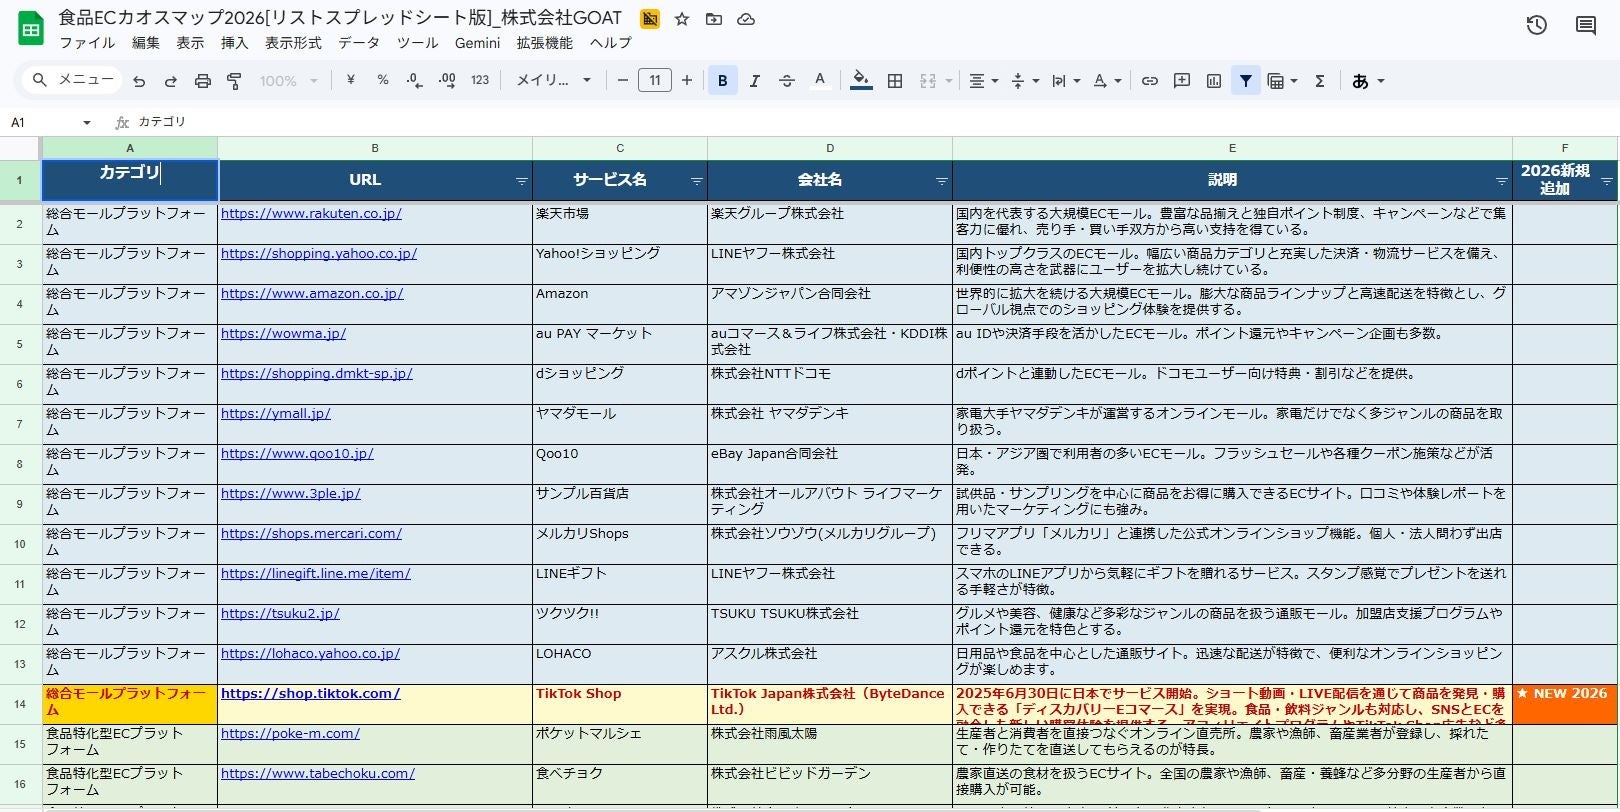Activate the paint format tool
Screen dimensions: 1620x812
pos(235,81)
